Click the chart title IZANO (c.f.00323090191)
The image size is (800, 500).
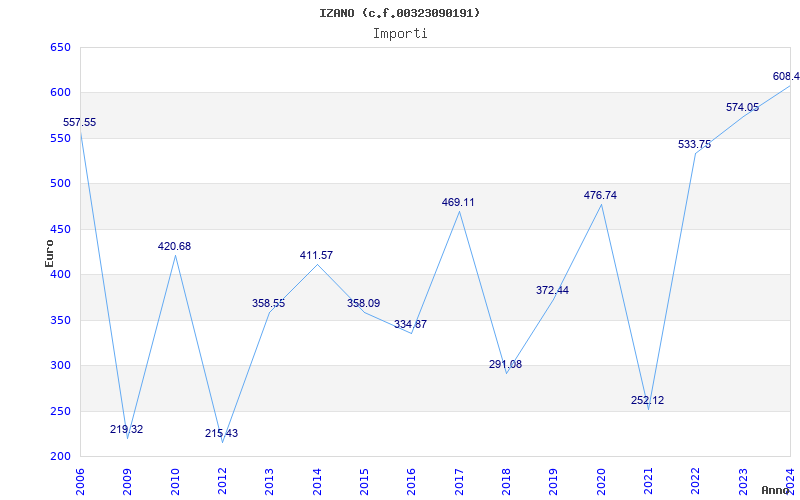[x=399, y=13]
